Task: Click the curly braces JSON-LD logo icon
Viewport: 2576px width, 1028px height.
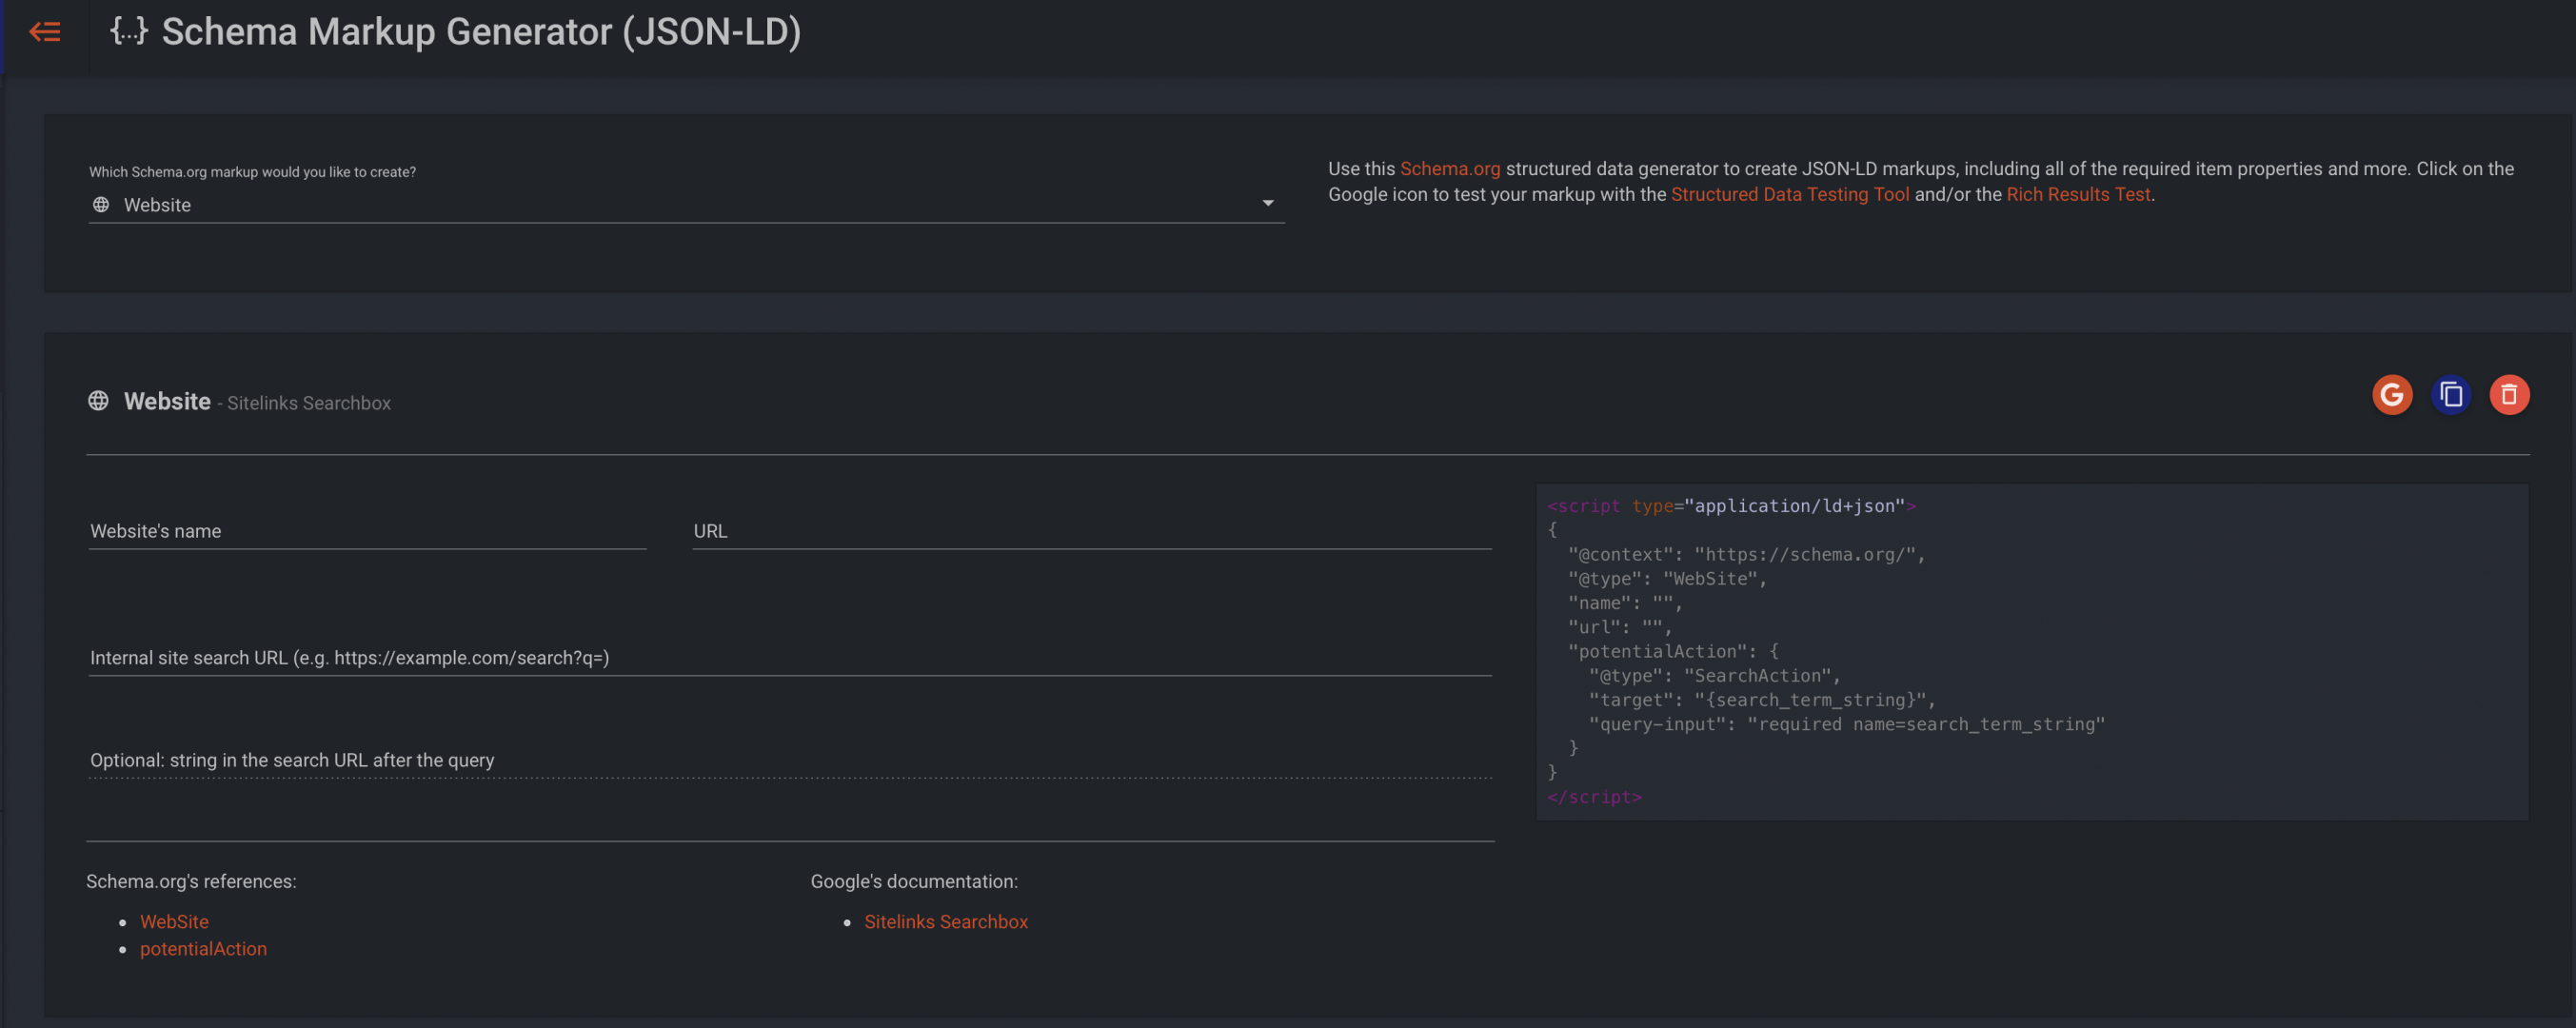Action: (128, 31)
